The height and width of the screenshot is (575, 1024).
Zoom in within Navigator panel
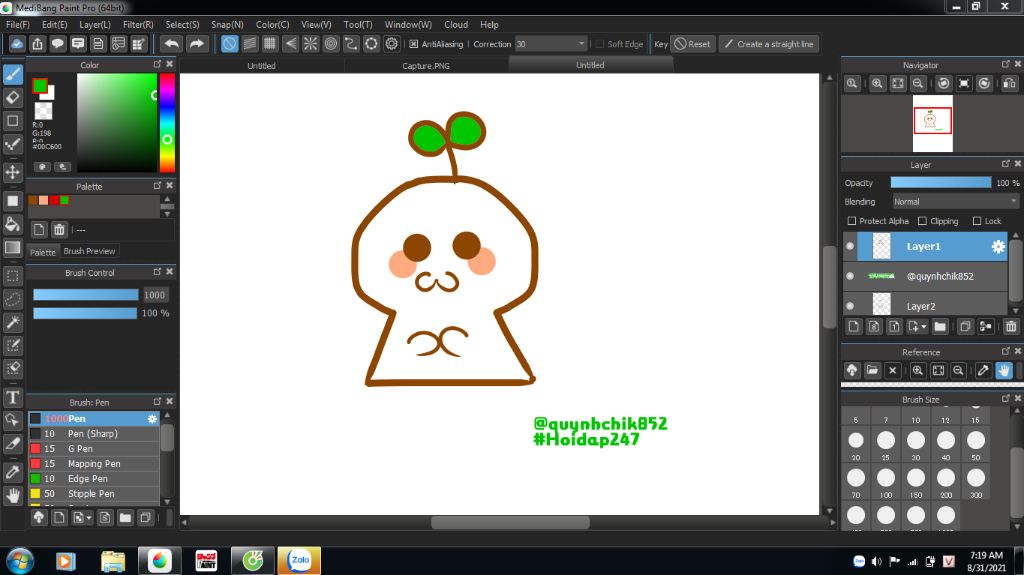[877, 84]
